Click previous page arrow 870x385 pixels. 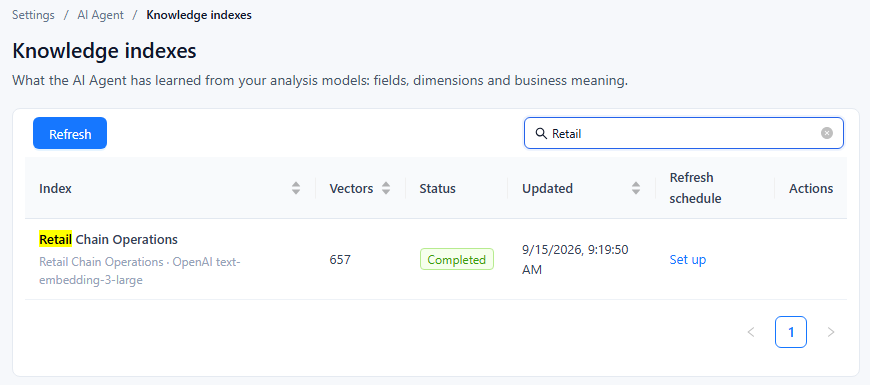[x=751, y=332]
